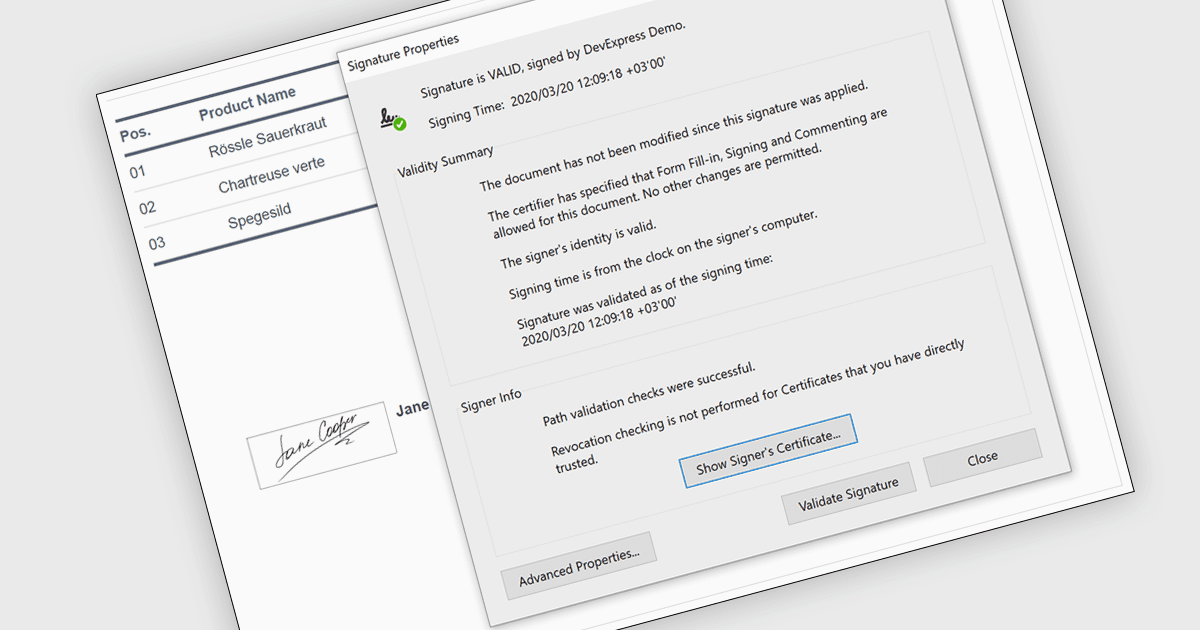1200x630 pixels.
Task: Select position 02 cell
Action: [147, 208]
